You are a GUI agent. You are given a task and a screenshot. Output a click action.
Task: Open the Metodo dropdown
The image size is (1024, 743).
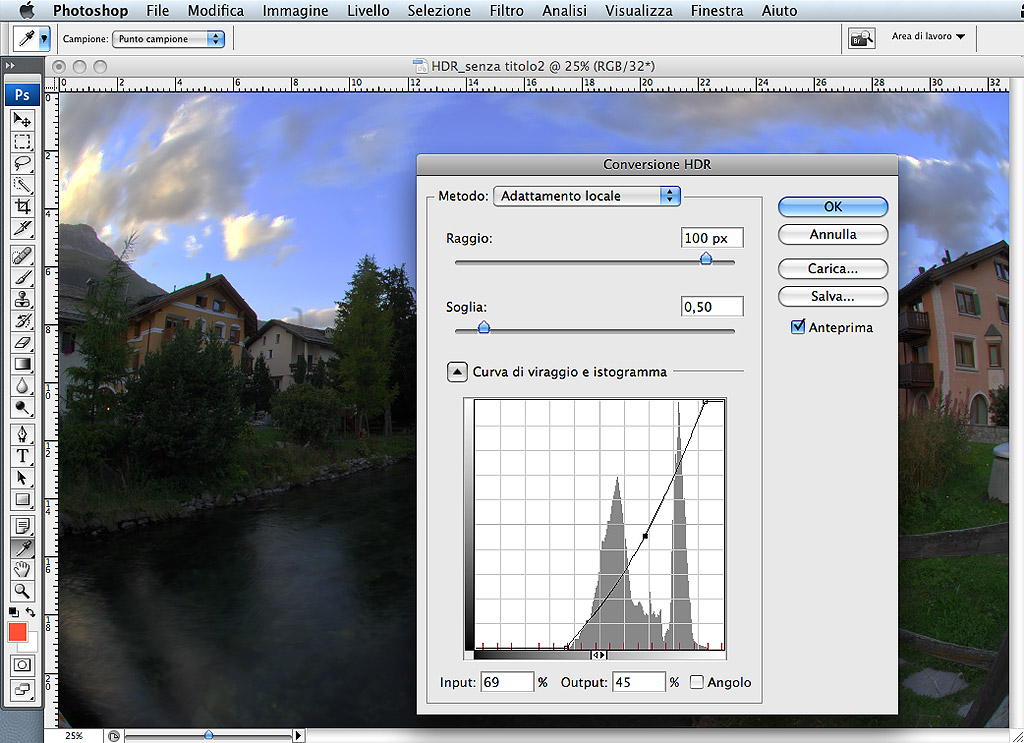pyautogui.click(x=586, y=196)
